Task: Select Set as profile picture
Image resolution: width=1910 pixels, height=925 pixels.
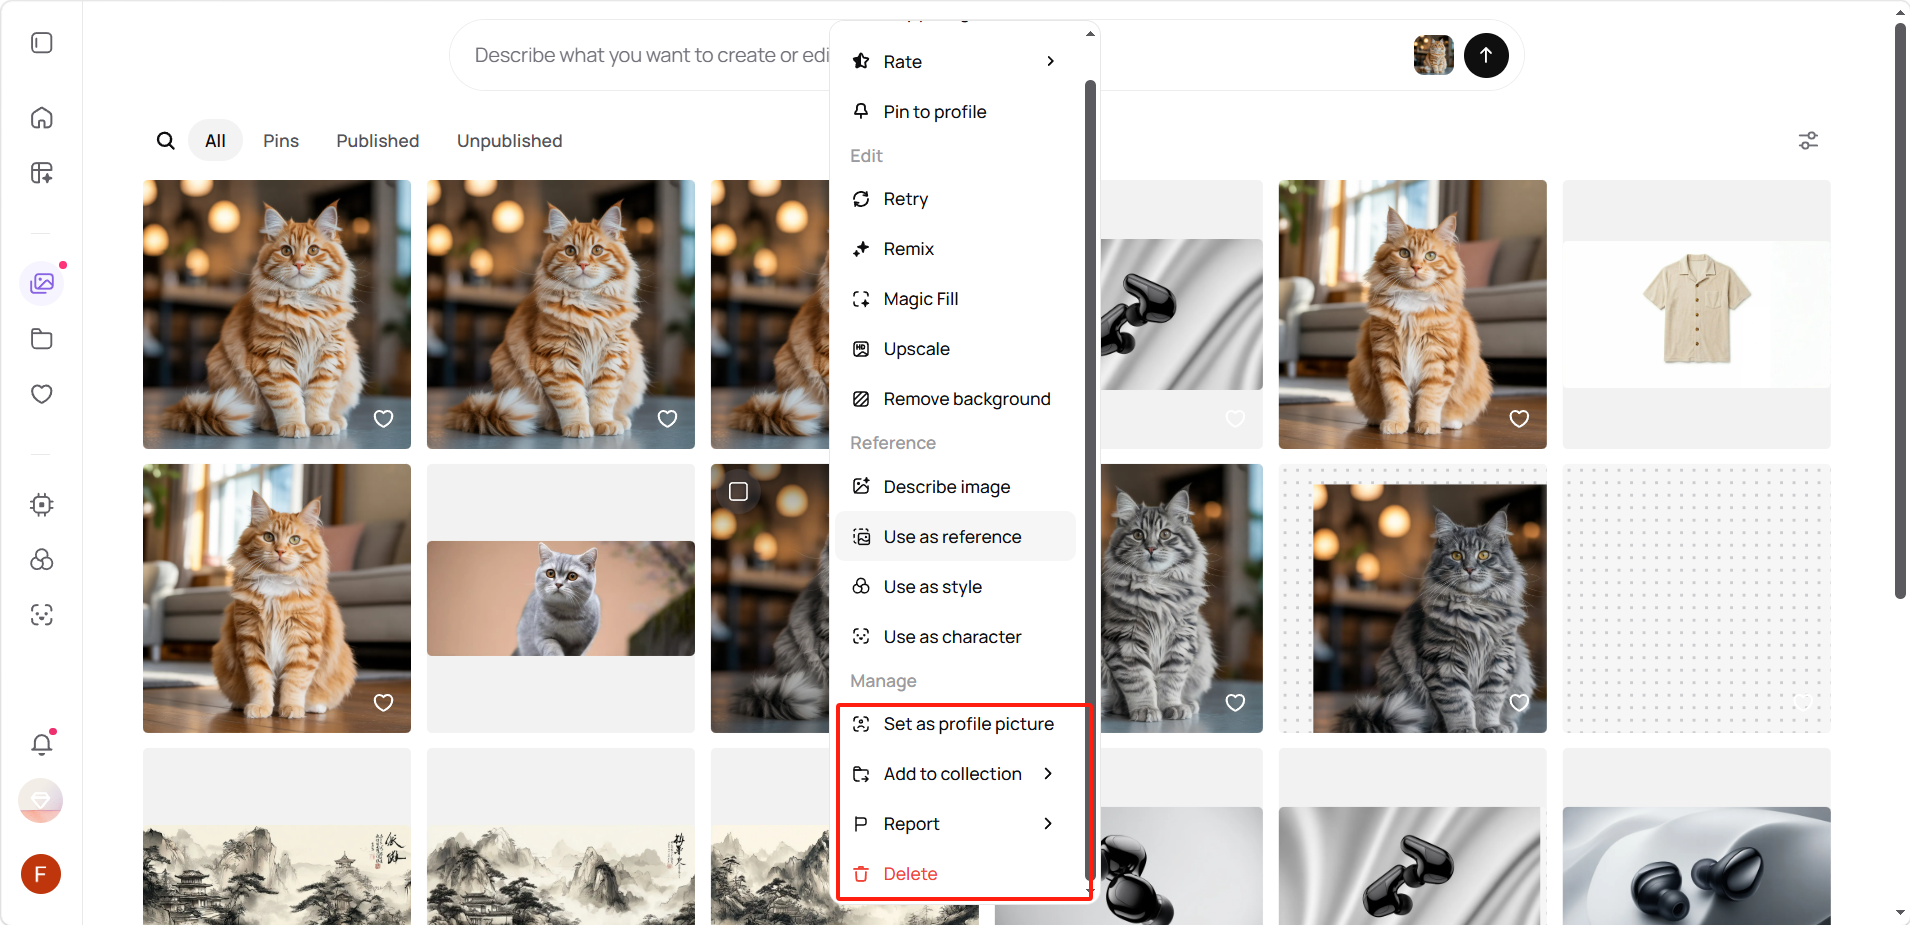Action: click(x=955, y=724)
